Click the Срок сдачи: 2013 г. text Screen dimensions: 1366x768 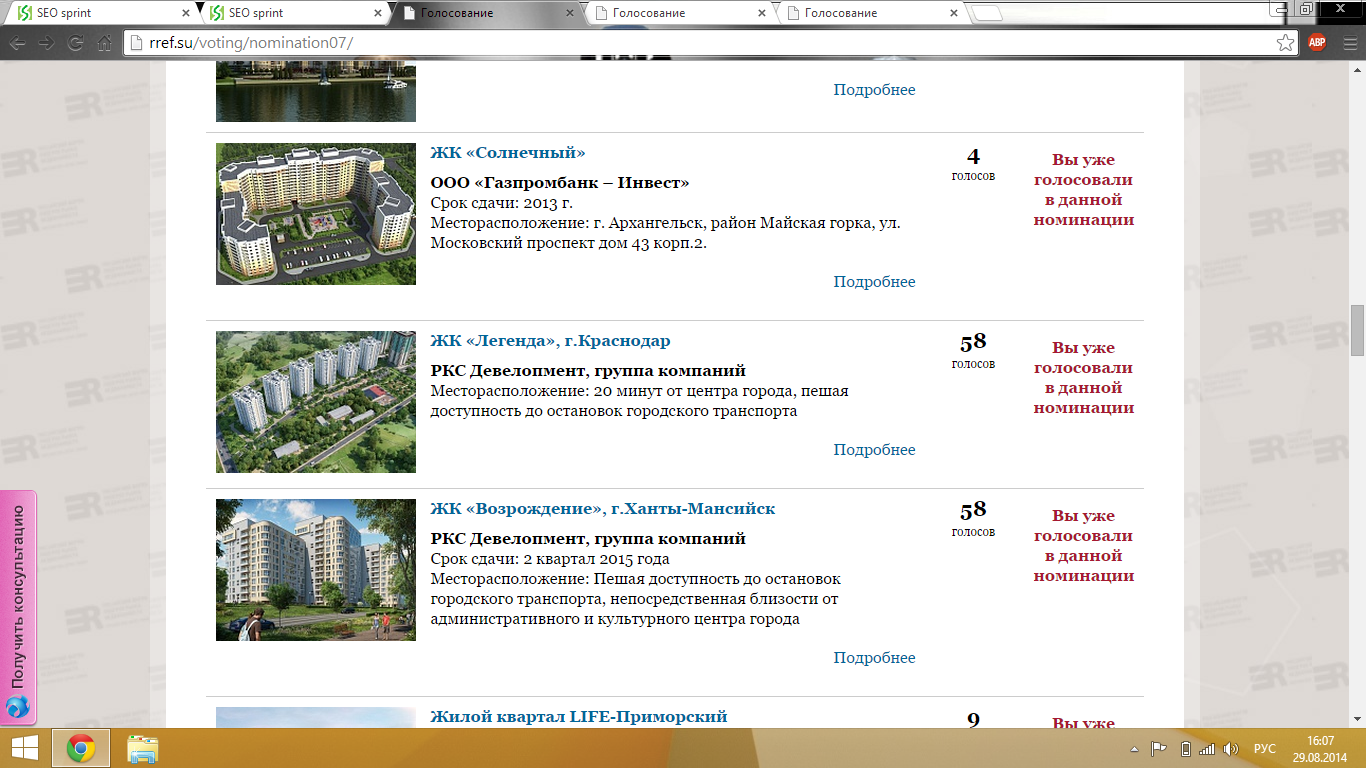pyautogui.click(x=502, y=203)
